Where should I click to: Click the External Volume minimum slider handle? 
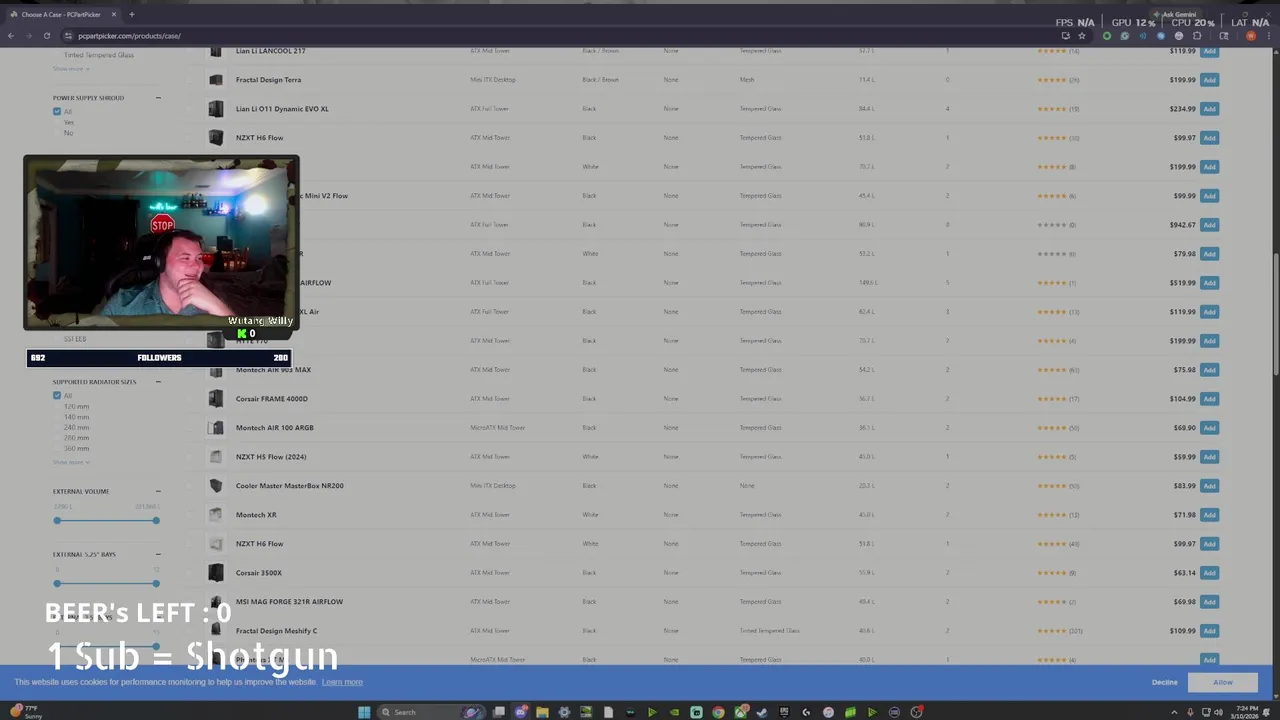click(57, 521)
